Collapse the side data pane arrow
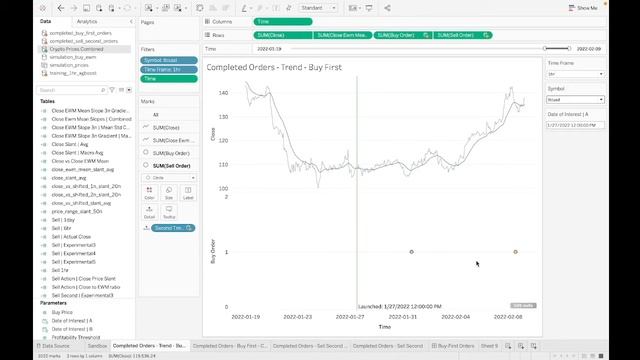This screenshot has width=640, height=360. click(x=131, y=21)
